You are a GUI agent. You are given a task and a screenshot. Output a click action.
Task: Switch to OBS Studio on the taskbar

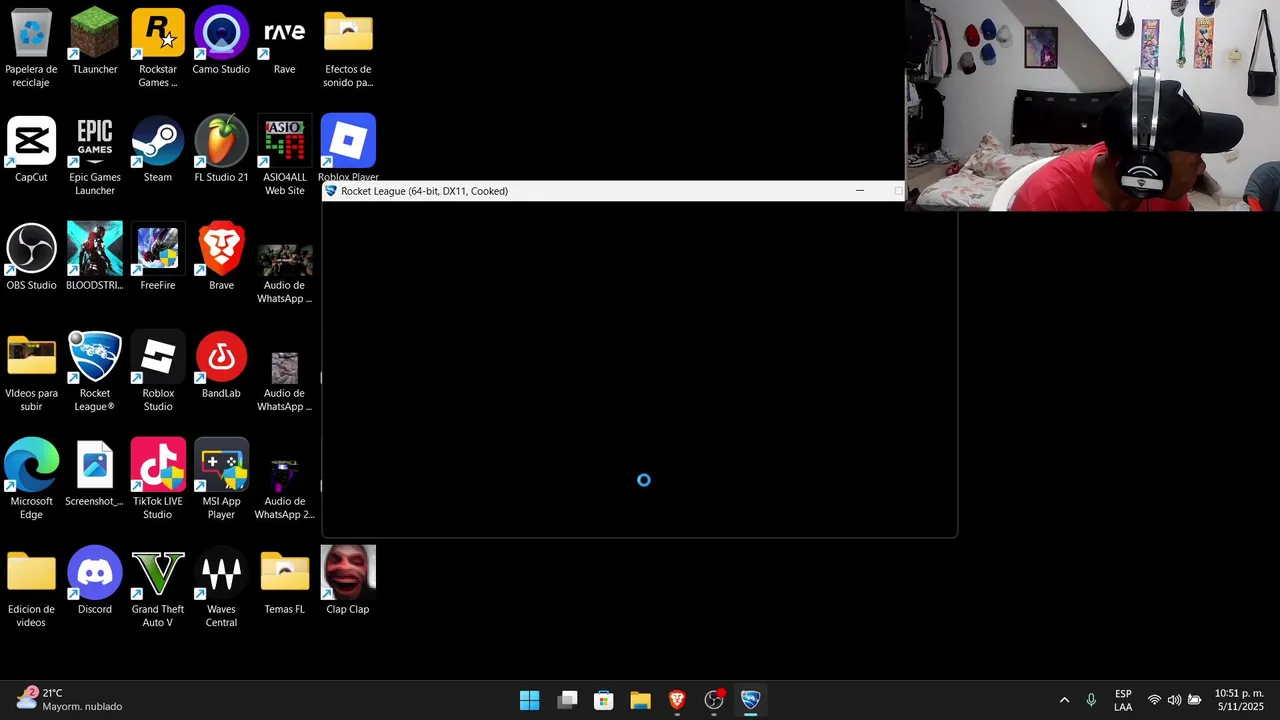(x=714, y=700)
